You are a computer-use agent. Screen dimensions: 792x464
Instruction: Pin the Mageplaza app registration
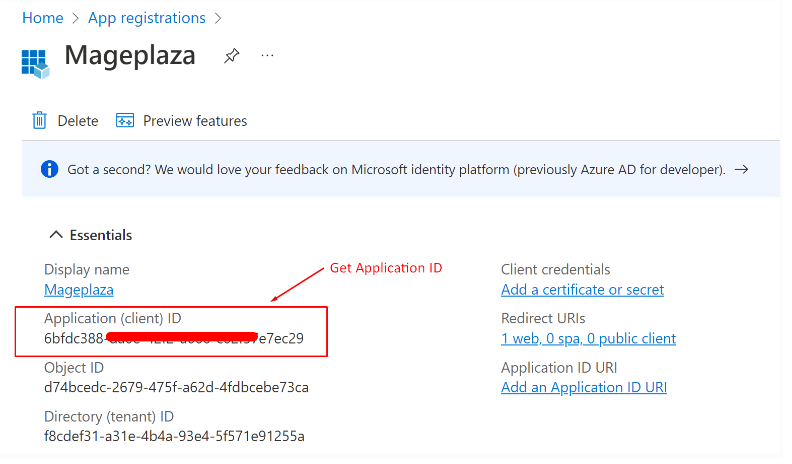tap(231, 56)
